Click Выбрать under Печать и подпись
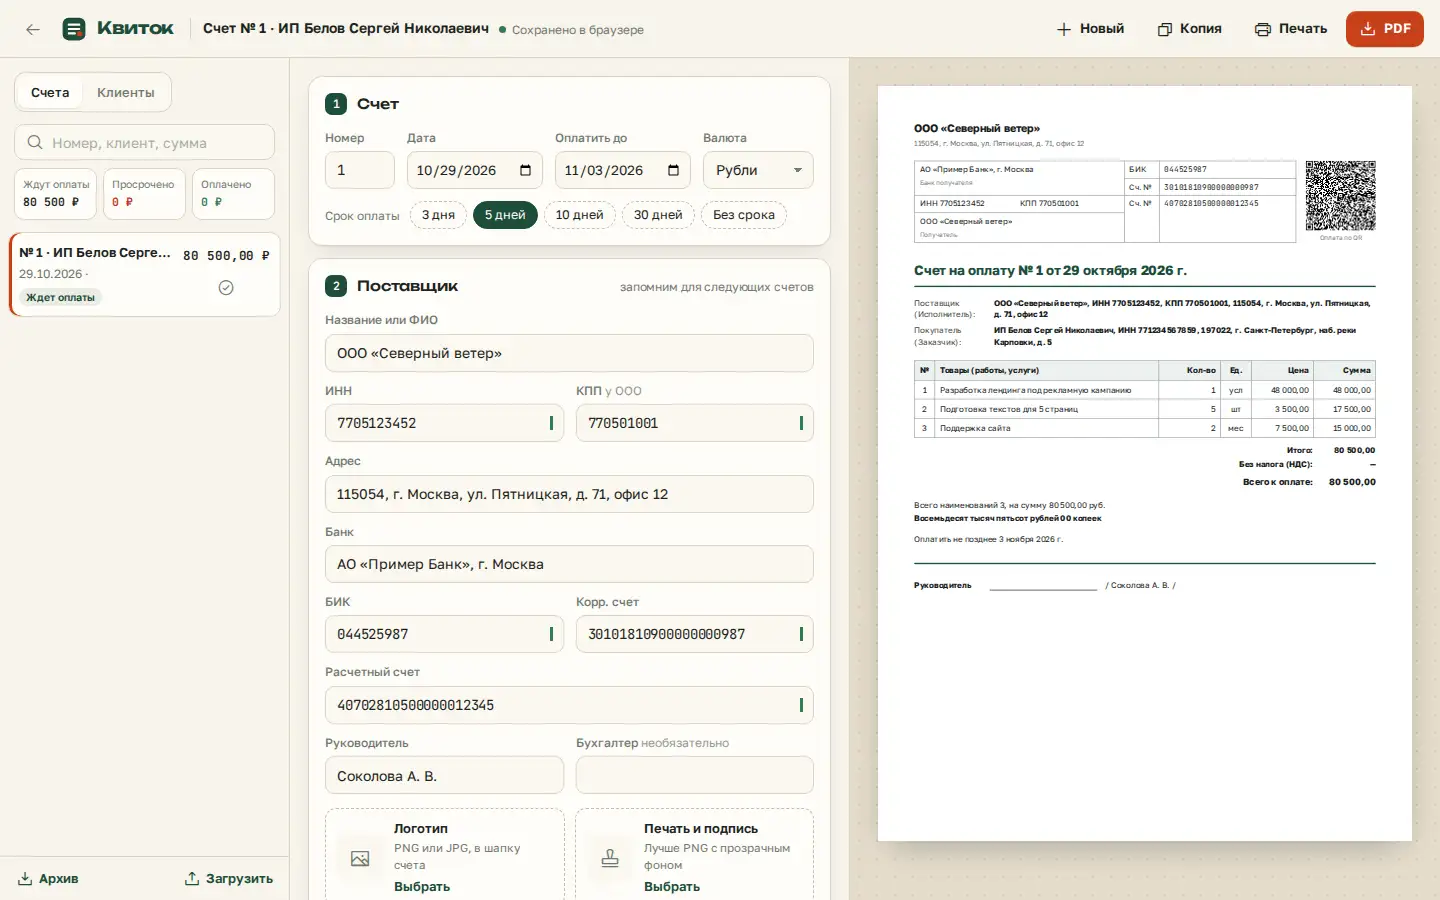Viewport: 1440px width, 900px height. click(x=672, y=887)
